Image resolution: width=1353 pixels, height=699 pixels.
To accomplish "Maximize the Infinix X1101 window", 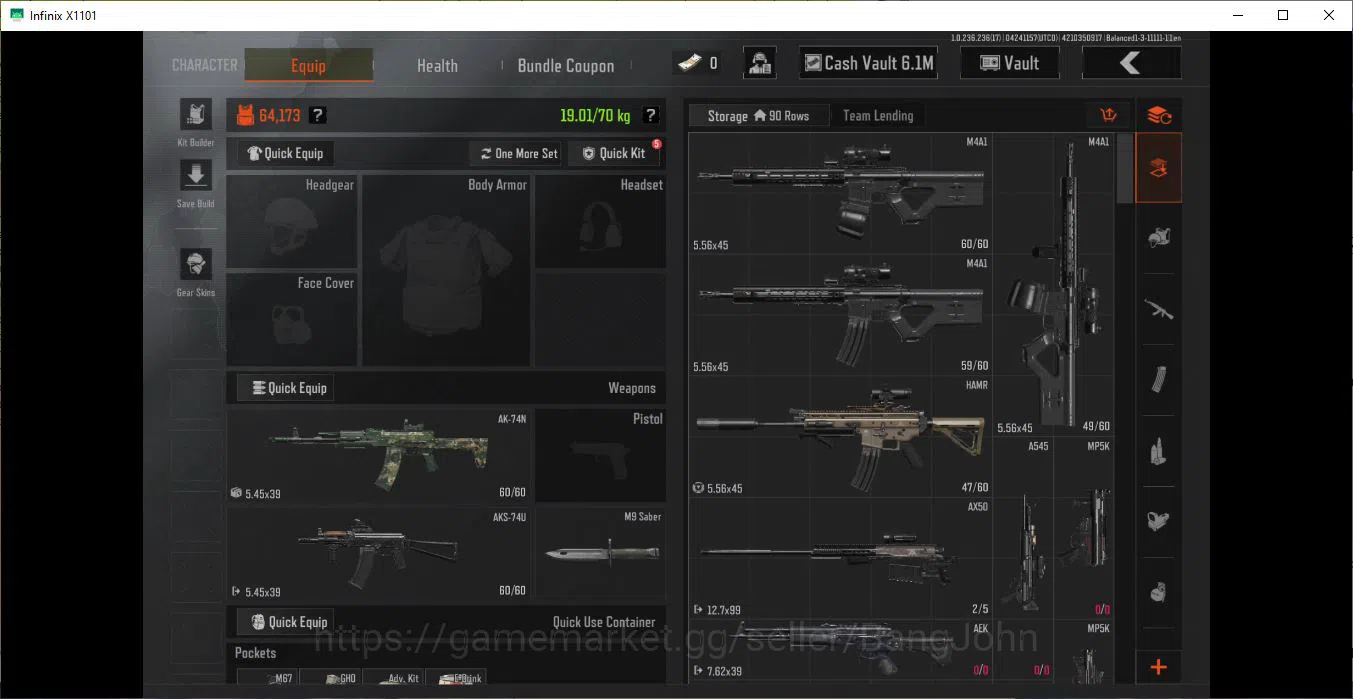I will pyautogui.click(x=1283, y=15).
